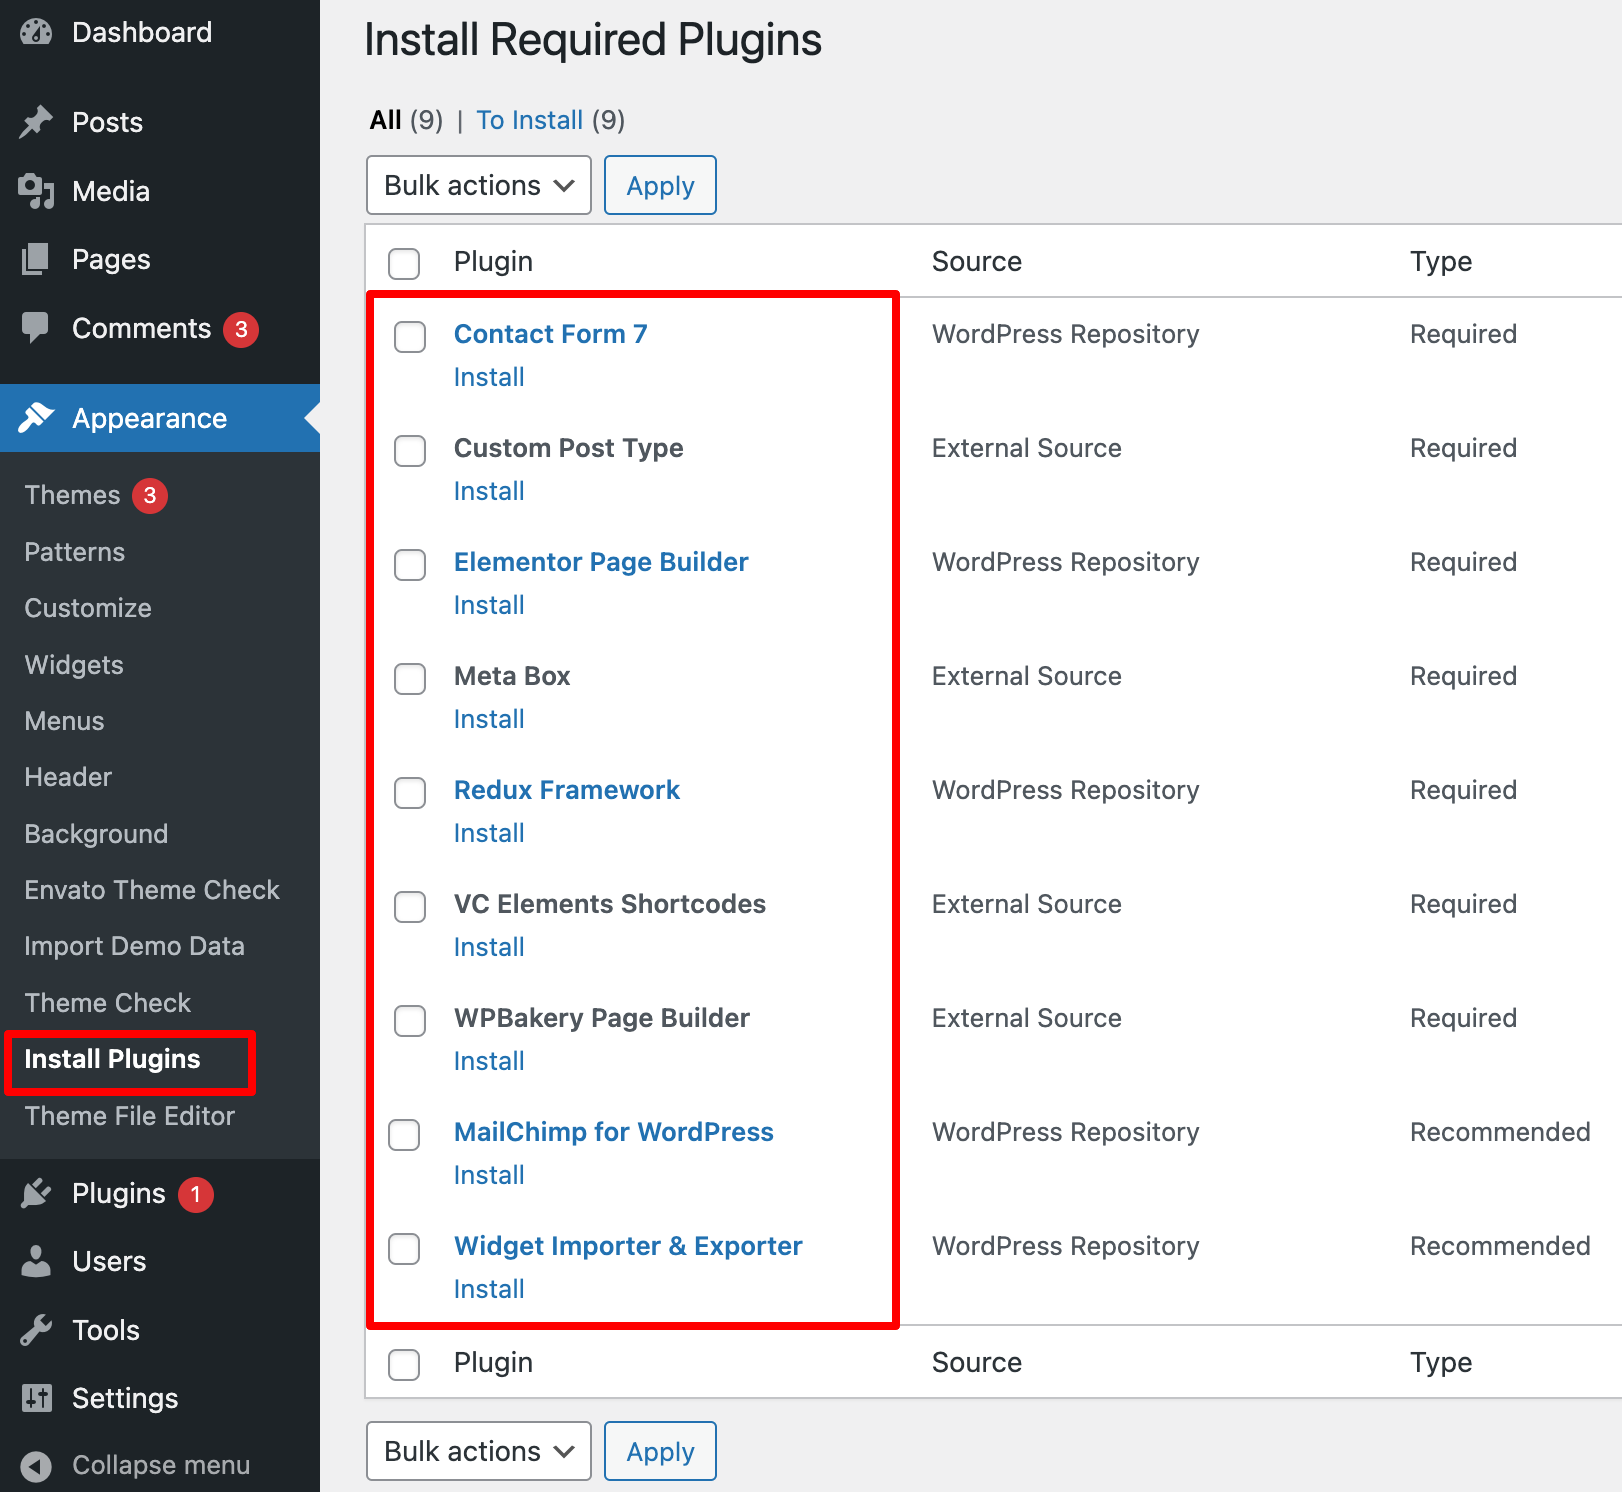Open Menus in Appearance submenu
The width and height of the screenshot is (1622, 1492).
pyautogui.click(x=64, y=721)
